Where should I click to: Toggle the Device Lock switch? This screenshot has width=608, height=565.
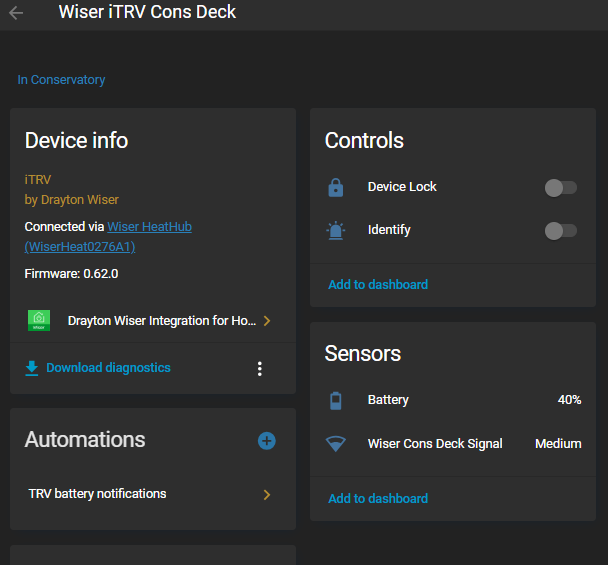pyautogui.click(x=560, y=187)
